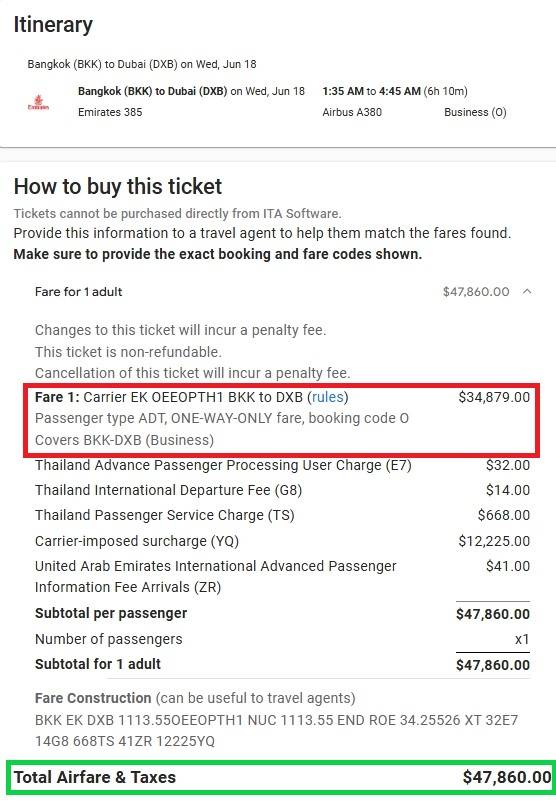Image resolution: width=556 pixels, height=802 pixels.
Task: Select the Carrier-imposed surcharge (YQ) row
Action: point(282,541)
